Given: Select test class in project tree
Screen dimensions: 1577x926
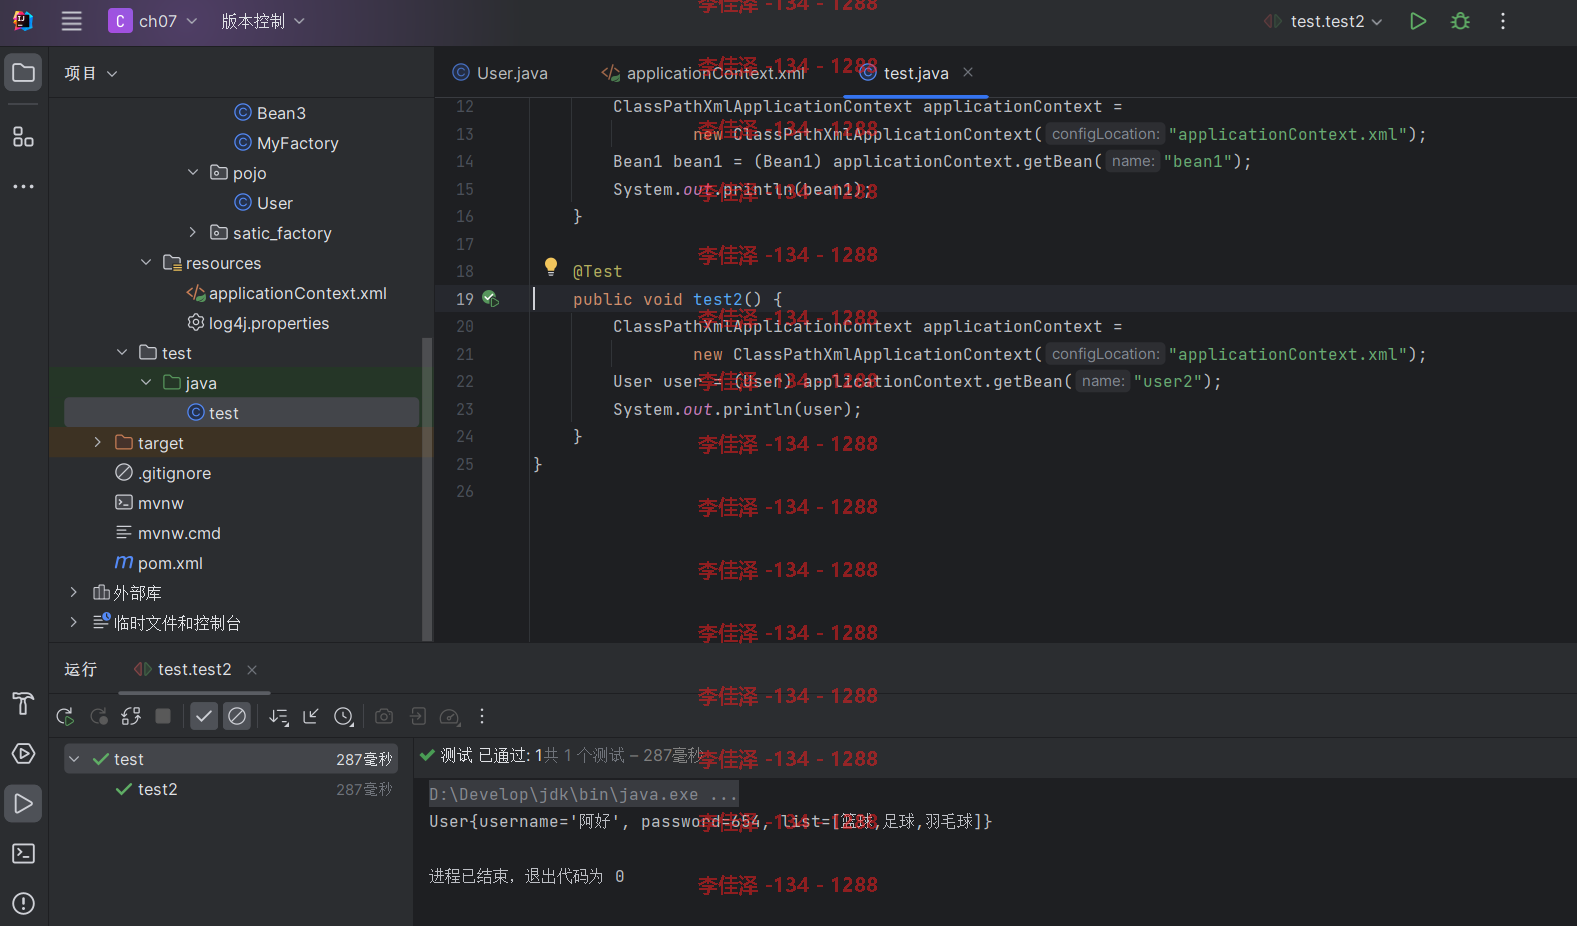Looking at the screenshot, I should pyautogui.click(x=241, y=412).
